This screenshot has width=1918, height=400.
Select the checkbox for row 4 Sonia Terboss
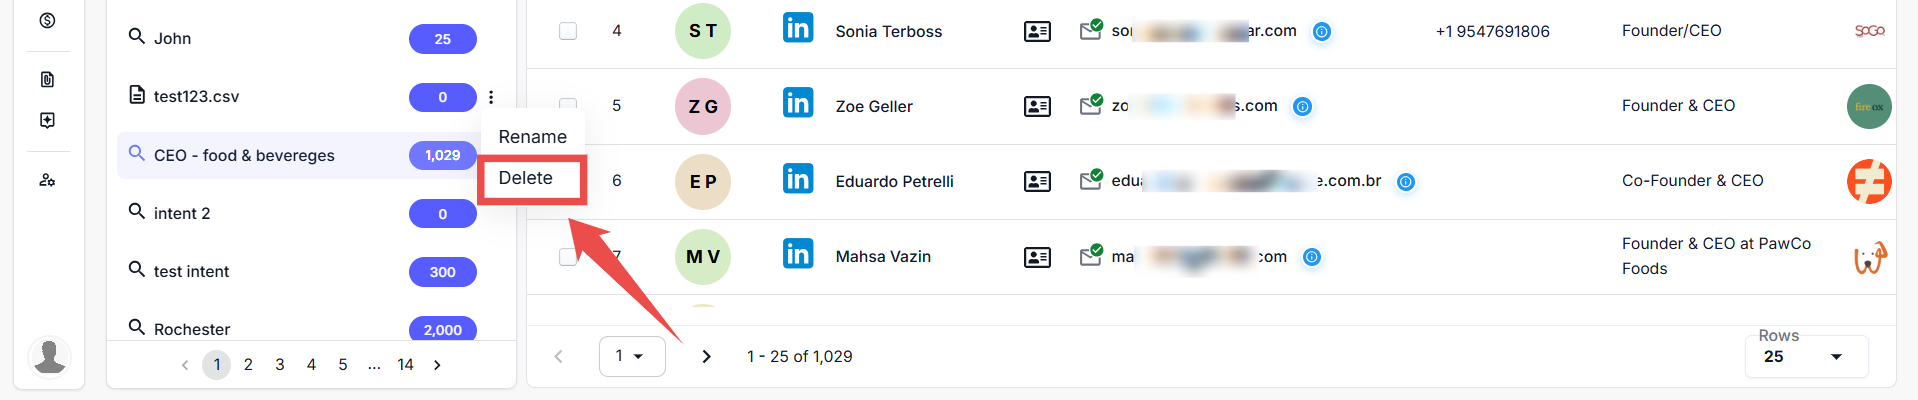(568, 31)
